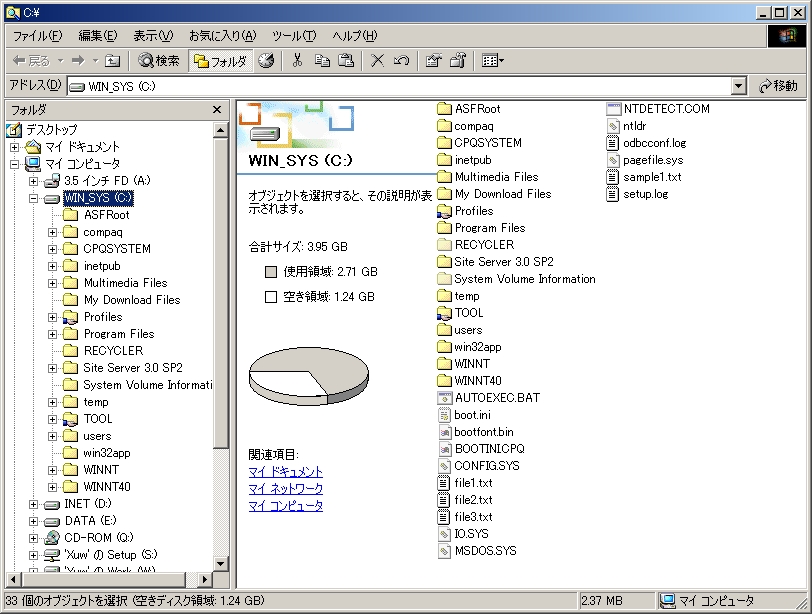
Task: Expand the compaq folder in tree
Action: (53, 232)
